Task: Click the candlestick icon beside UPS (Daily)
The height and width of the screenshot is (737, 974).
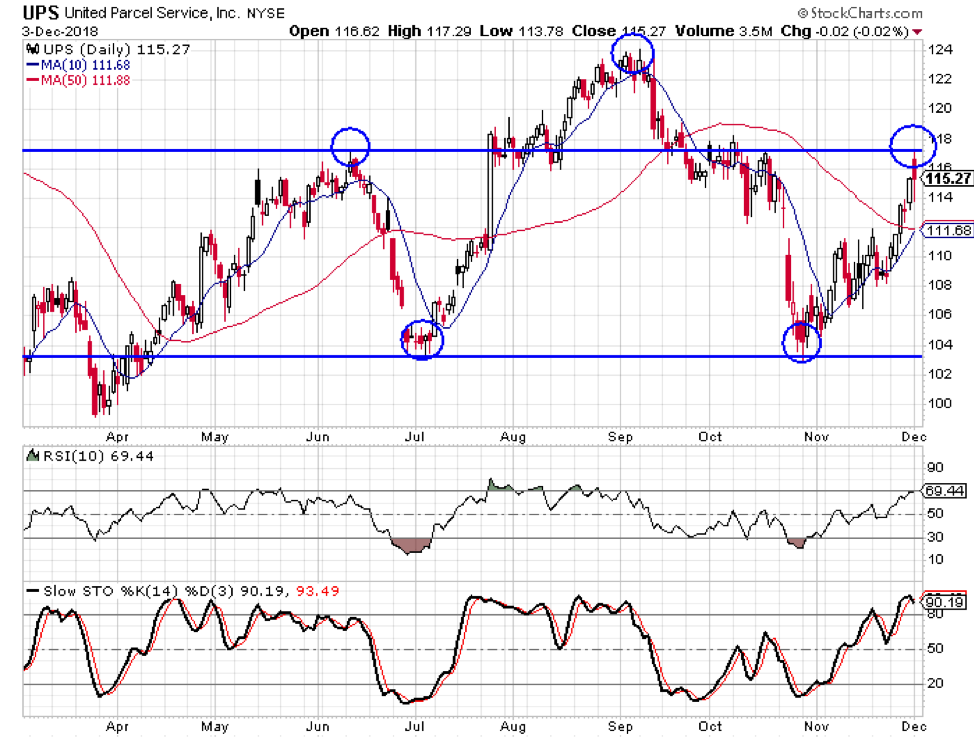Action: (x=32, y=49)
